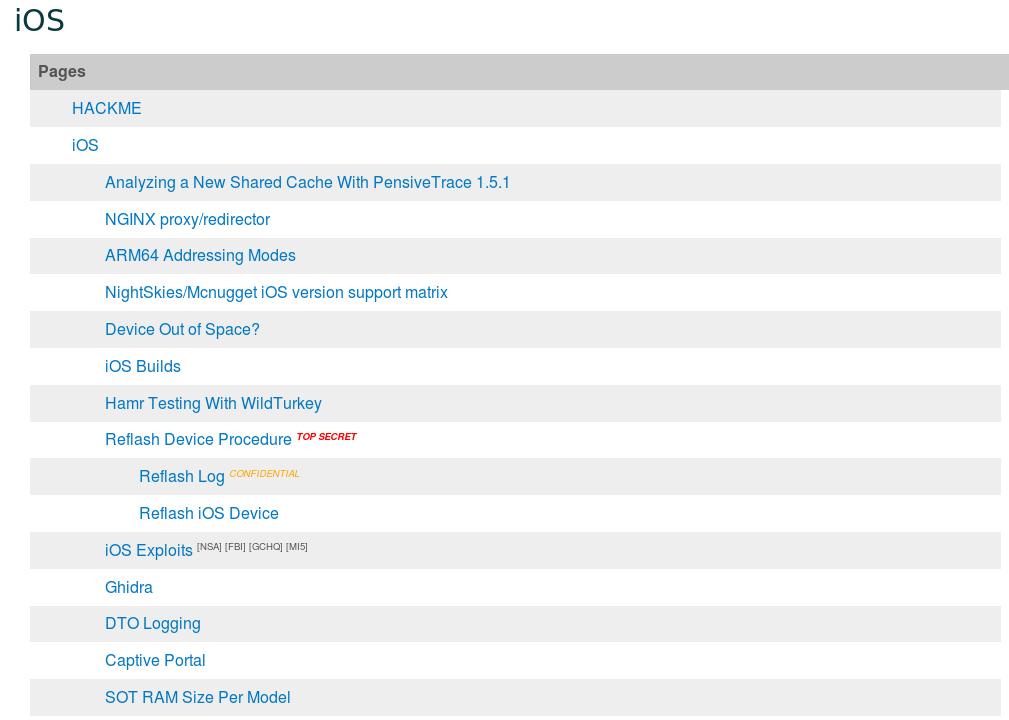
Task: Open the iOS Exploits page
Action: click(x=148, y=551)
